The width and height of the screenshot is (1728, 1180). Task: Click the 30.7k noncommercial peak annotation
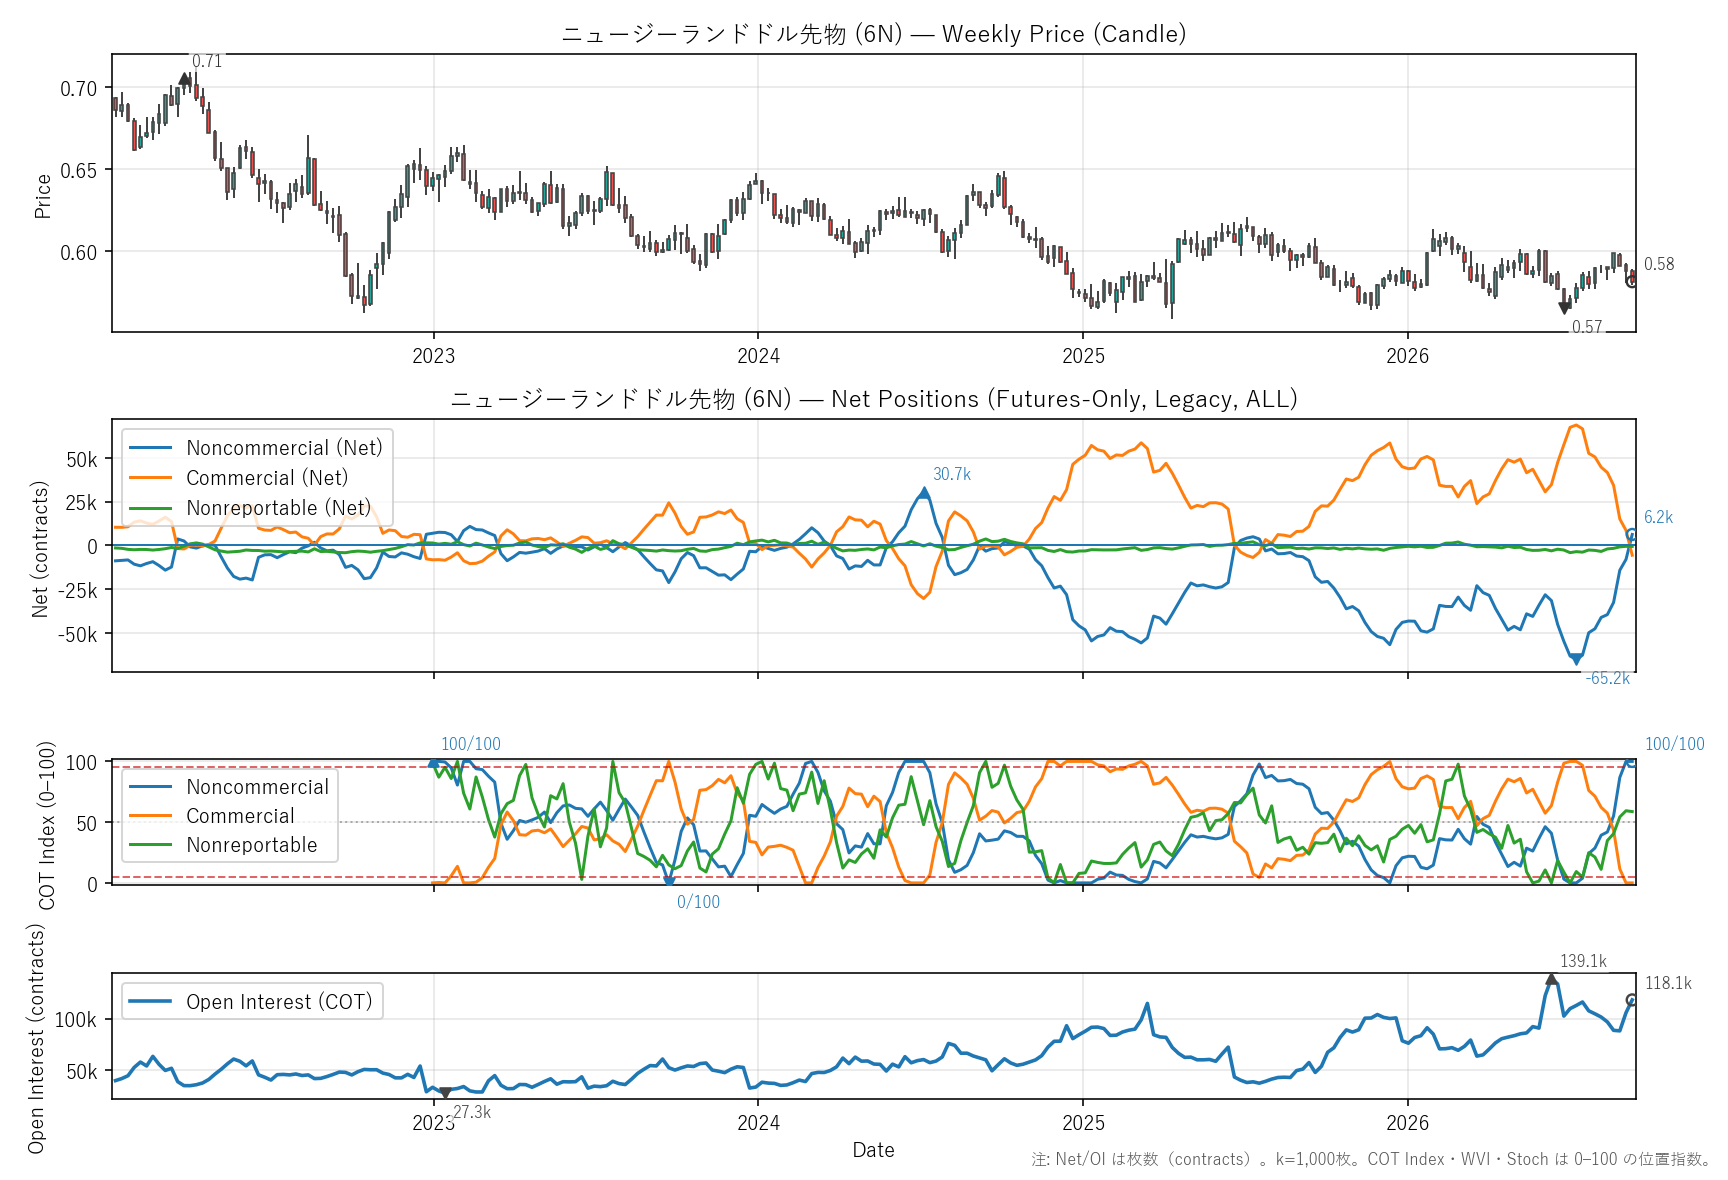tap(952, 474)
